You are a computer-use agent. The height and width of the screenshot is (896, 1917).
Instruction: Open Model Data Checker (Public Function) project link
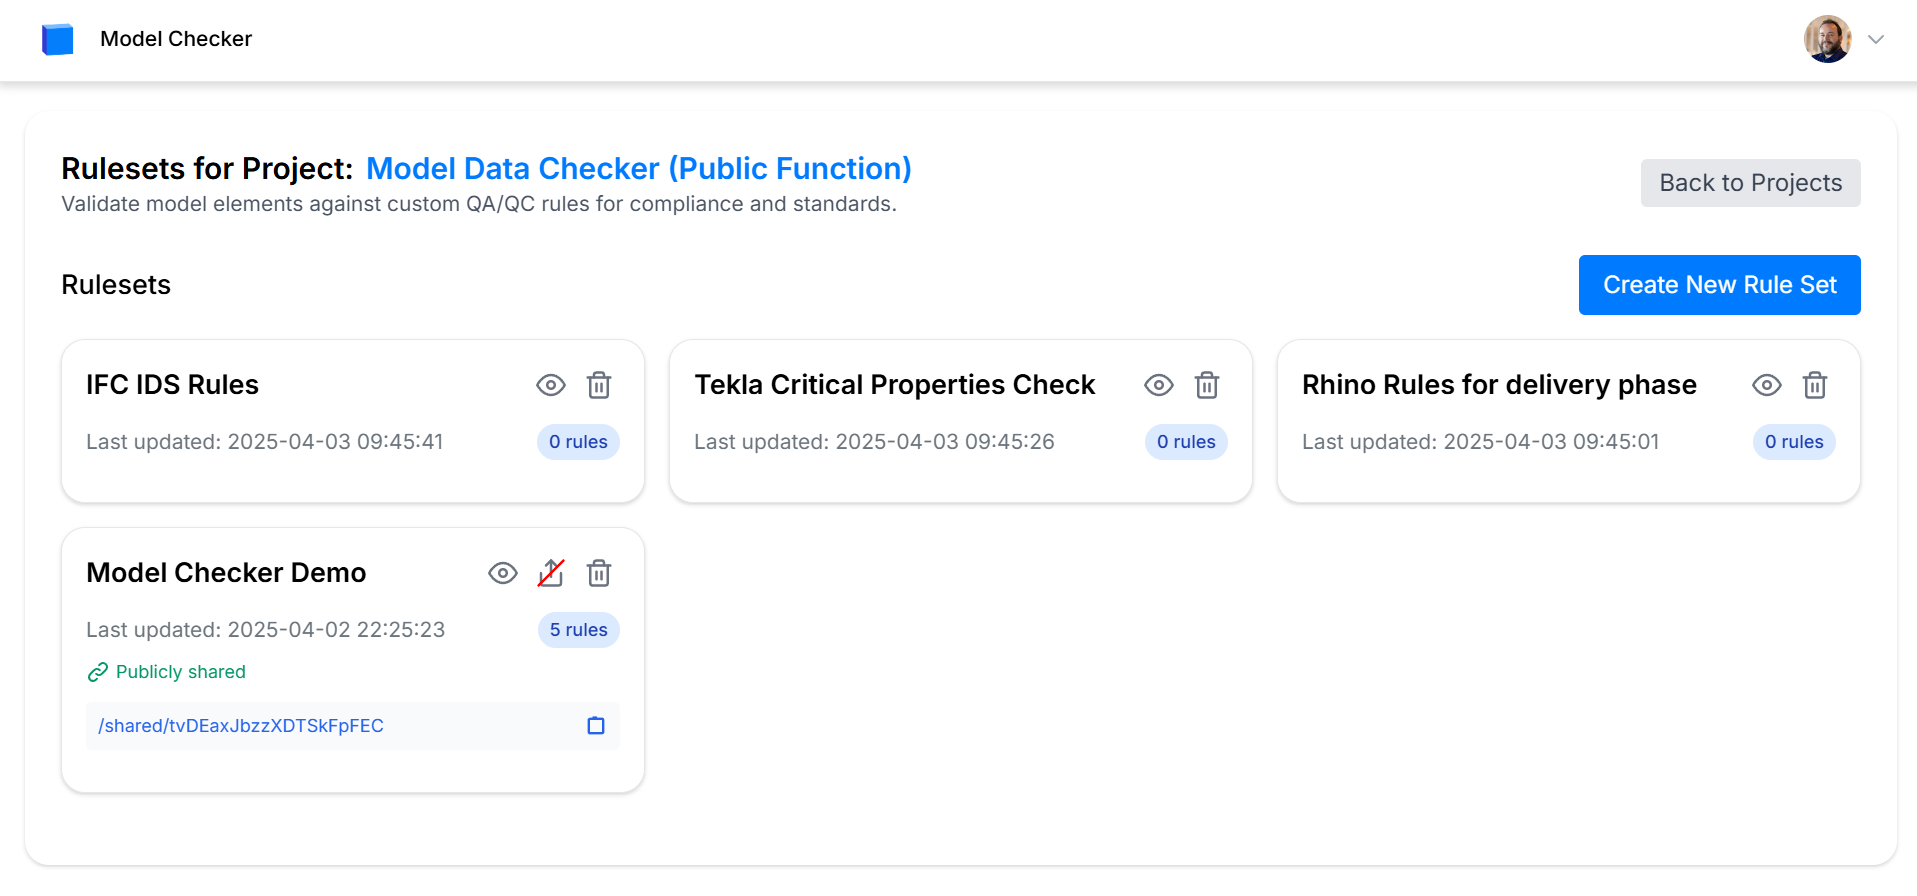point(639,168)
